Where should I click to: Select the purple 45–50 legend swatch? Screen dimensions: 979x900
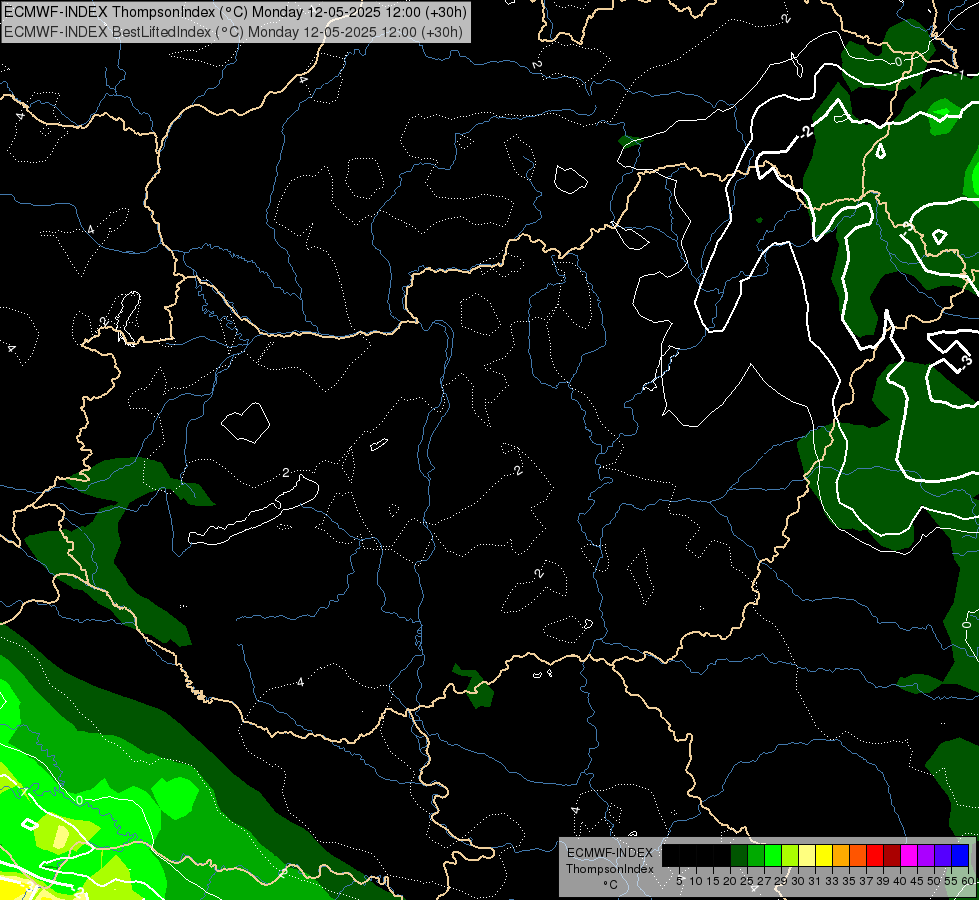click(x=926, y=855)
